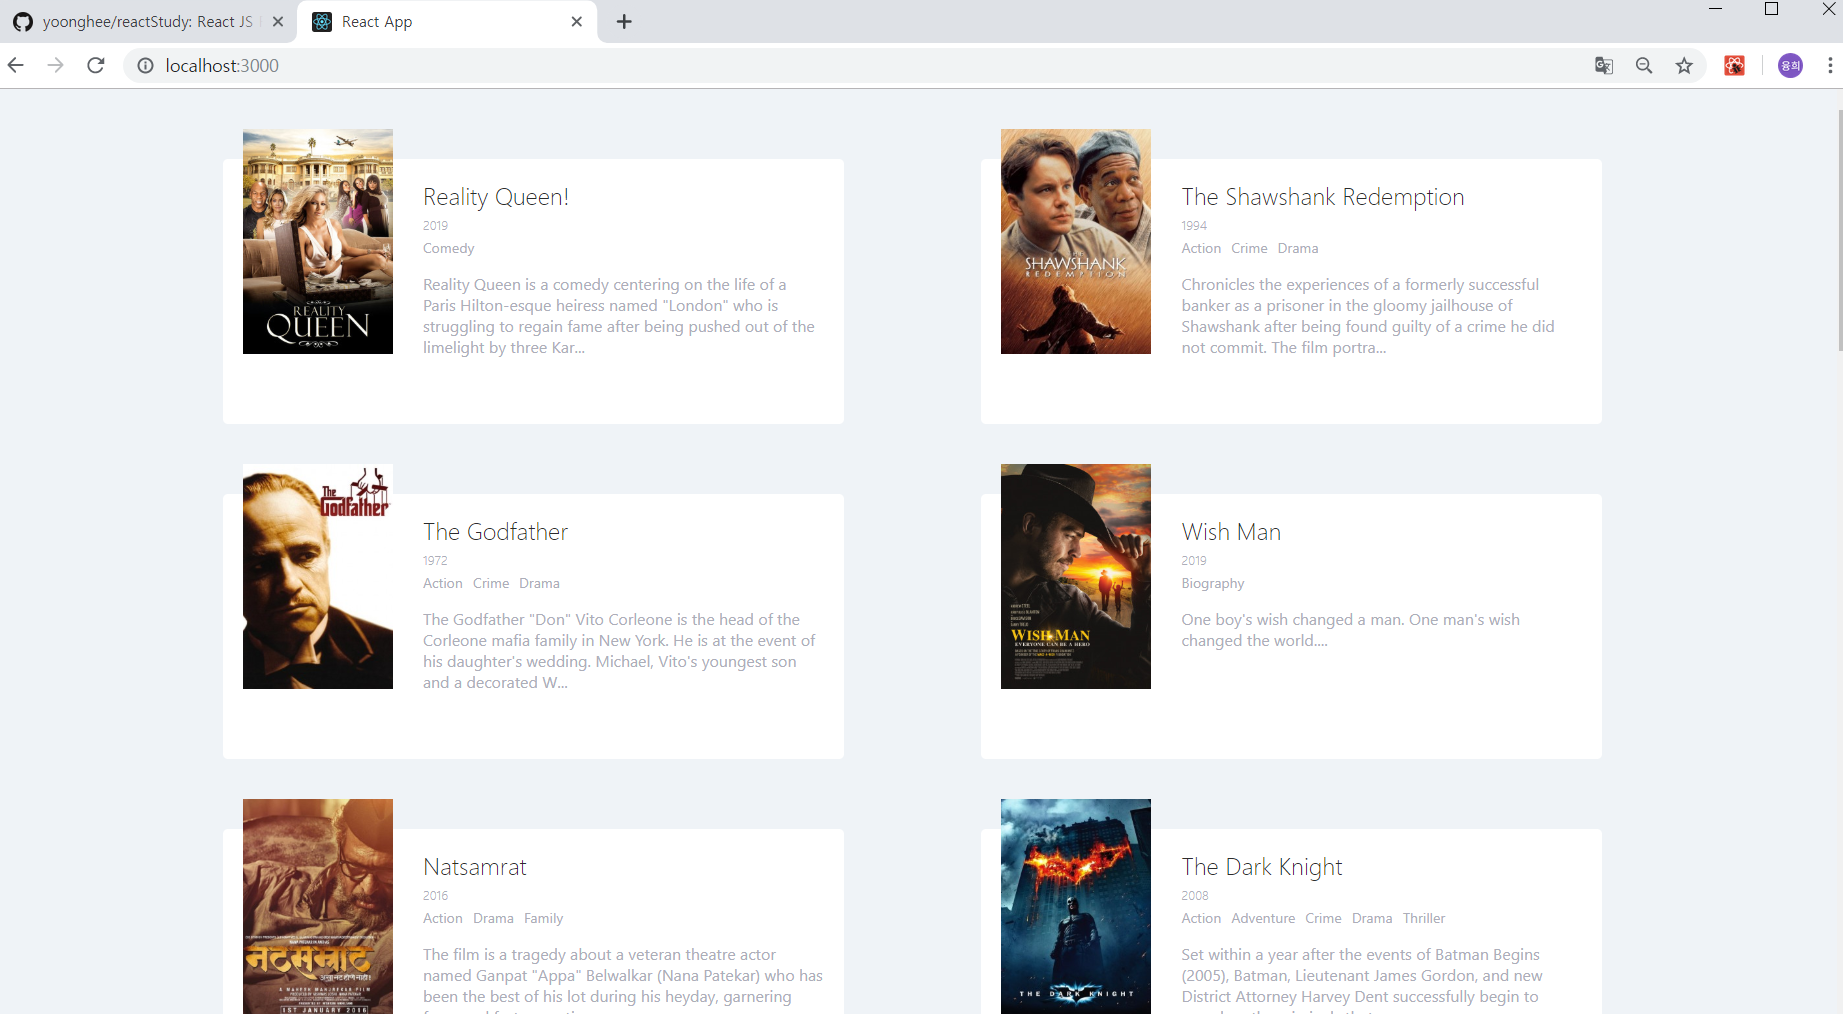Image resolution: width=1843 pixels, height=1014 pixels.
Task: Close the React App tab
Action: pos(577,21)
